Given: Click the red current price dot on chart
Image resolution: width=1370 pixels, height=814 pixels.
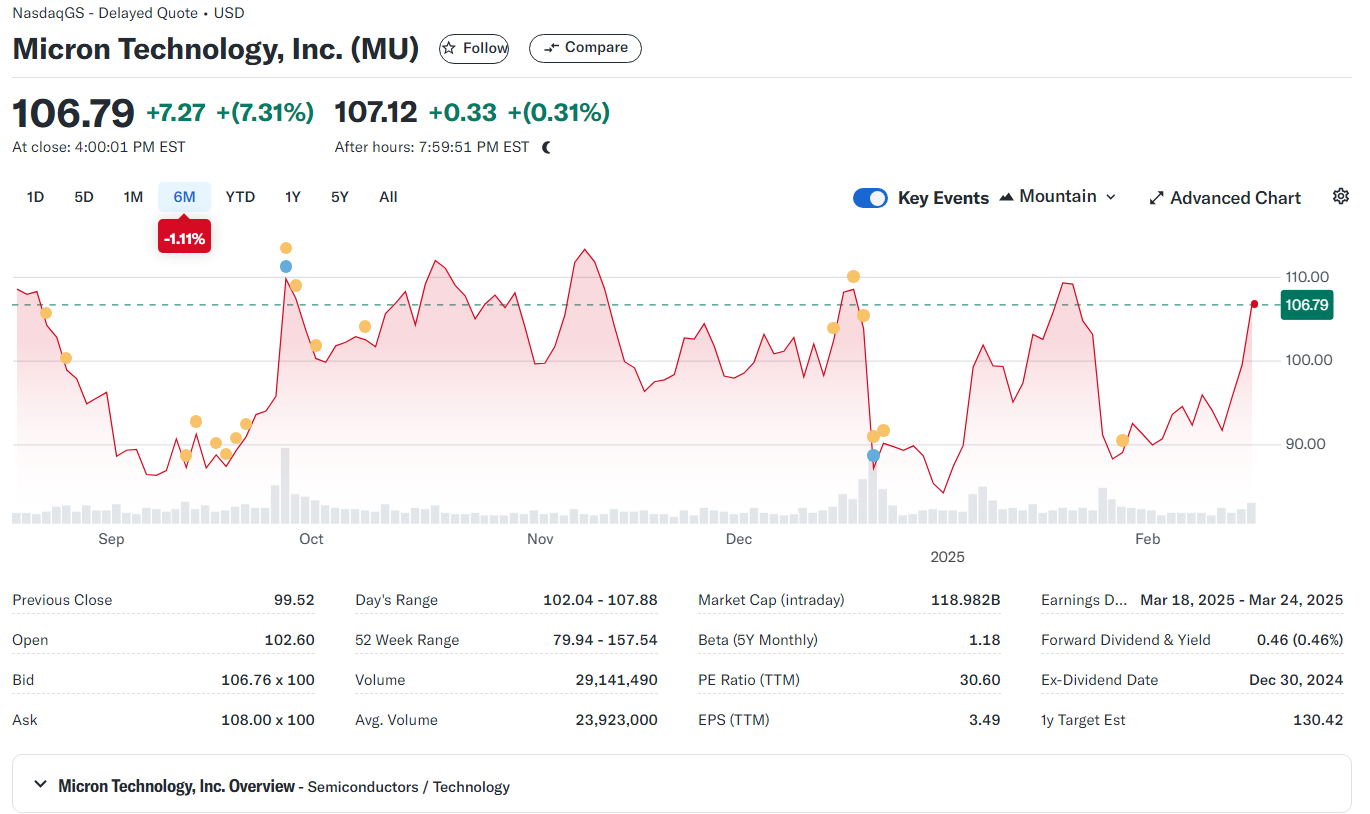Looking at the screenshot, I should click(1254, 304).
